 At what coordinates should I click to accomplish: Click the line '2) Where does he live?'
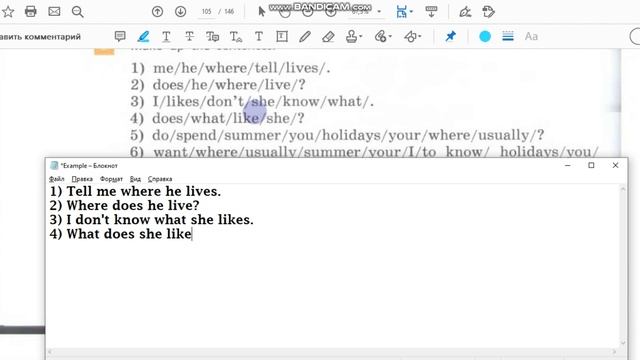point(124,205)
